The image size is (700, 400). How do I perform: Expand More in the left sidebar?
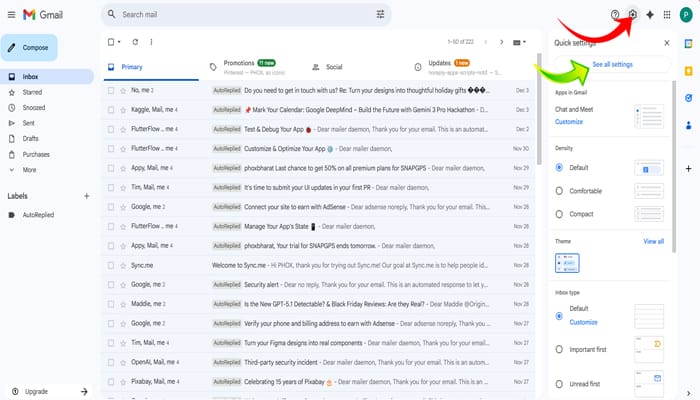point(29,170)
